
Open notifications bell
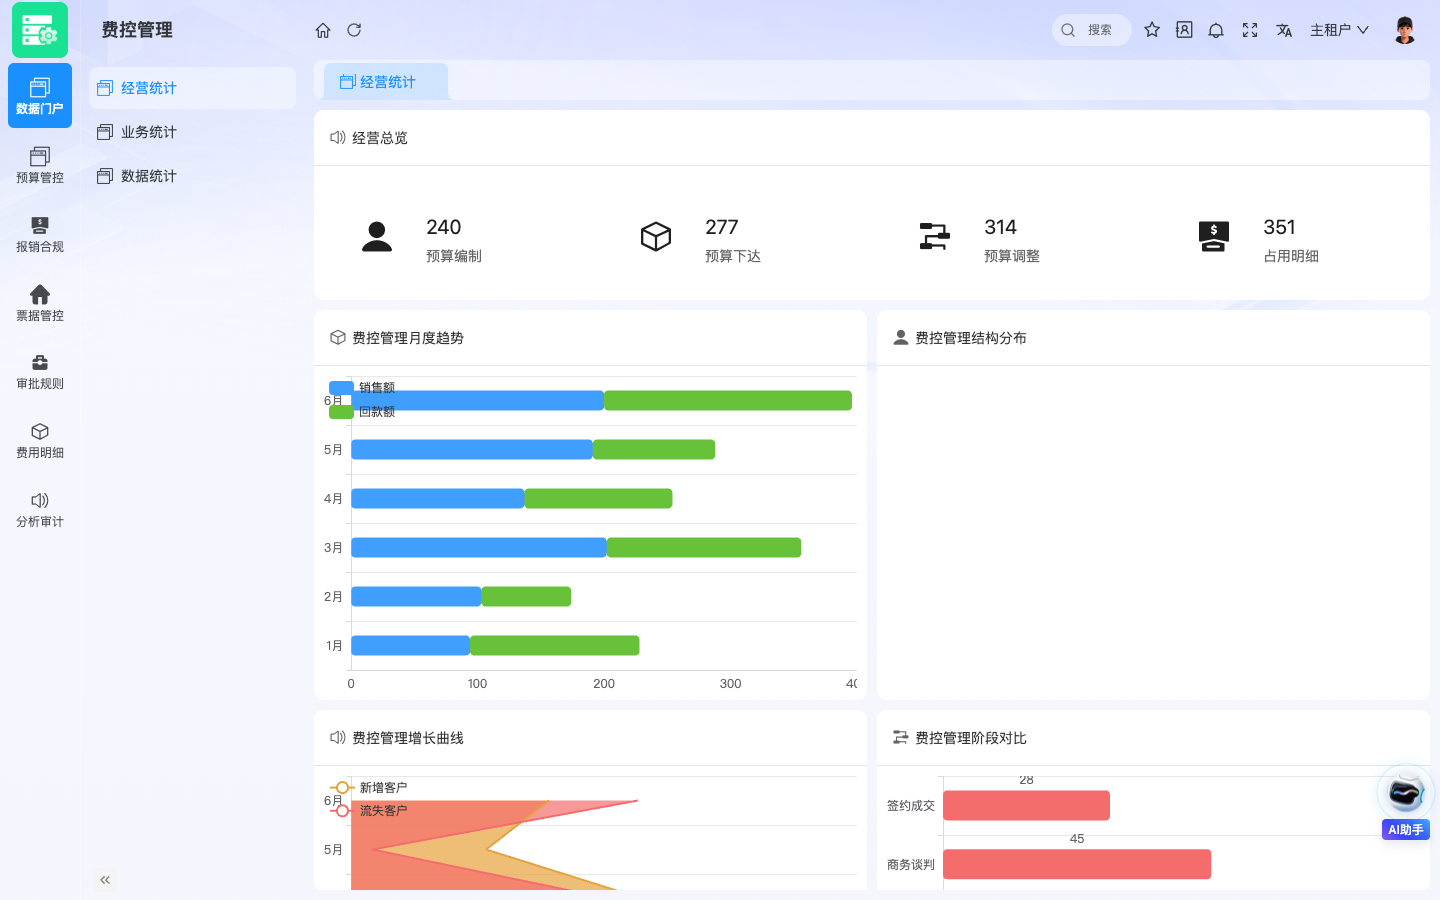point(1216,30)
